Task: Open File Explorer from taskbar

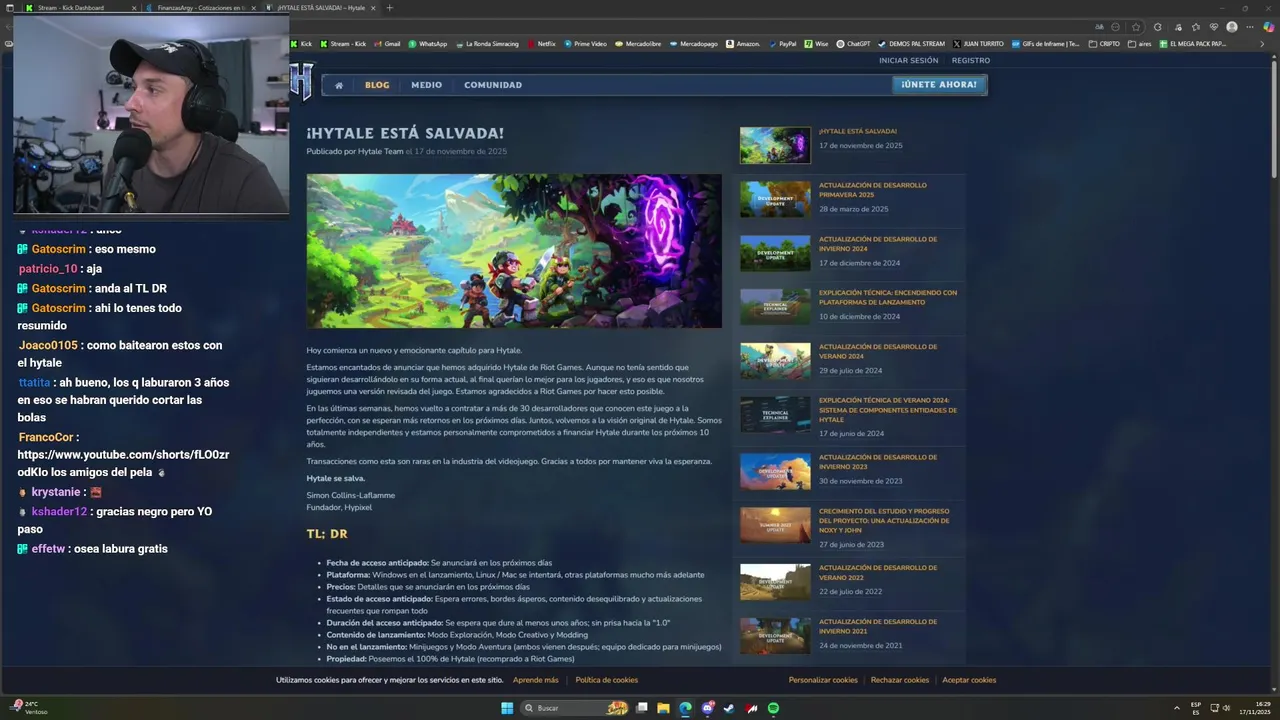Action: (x=663, y=708)
